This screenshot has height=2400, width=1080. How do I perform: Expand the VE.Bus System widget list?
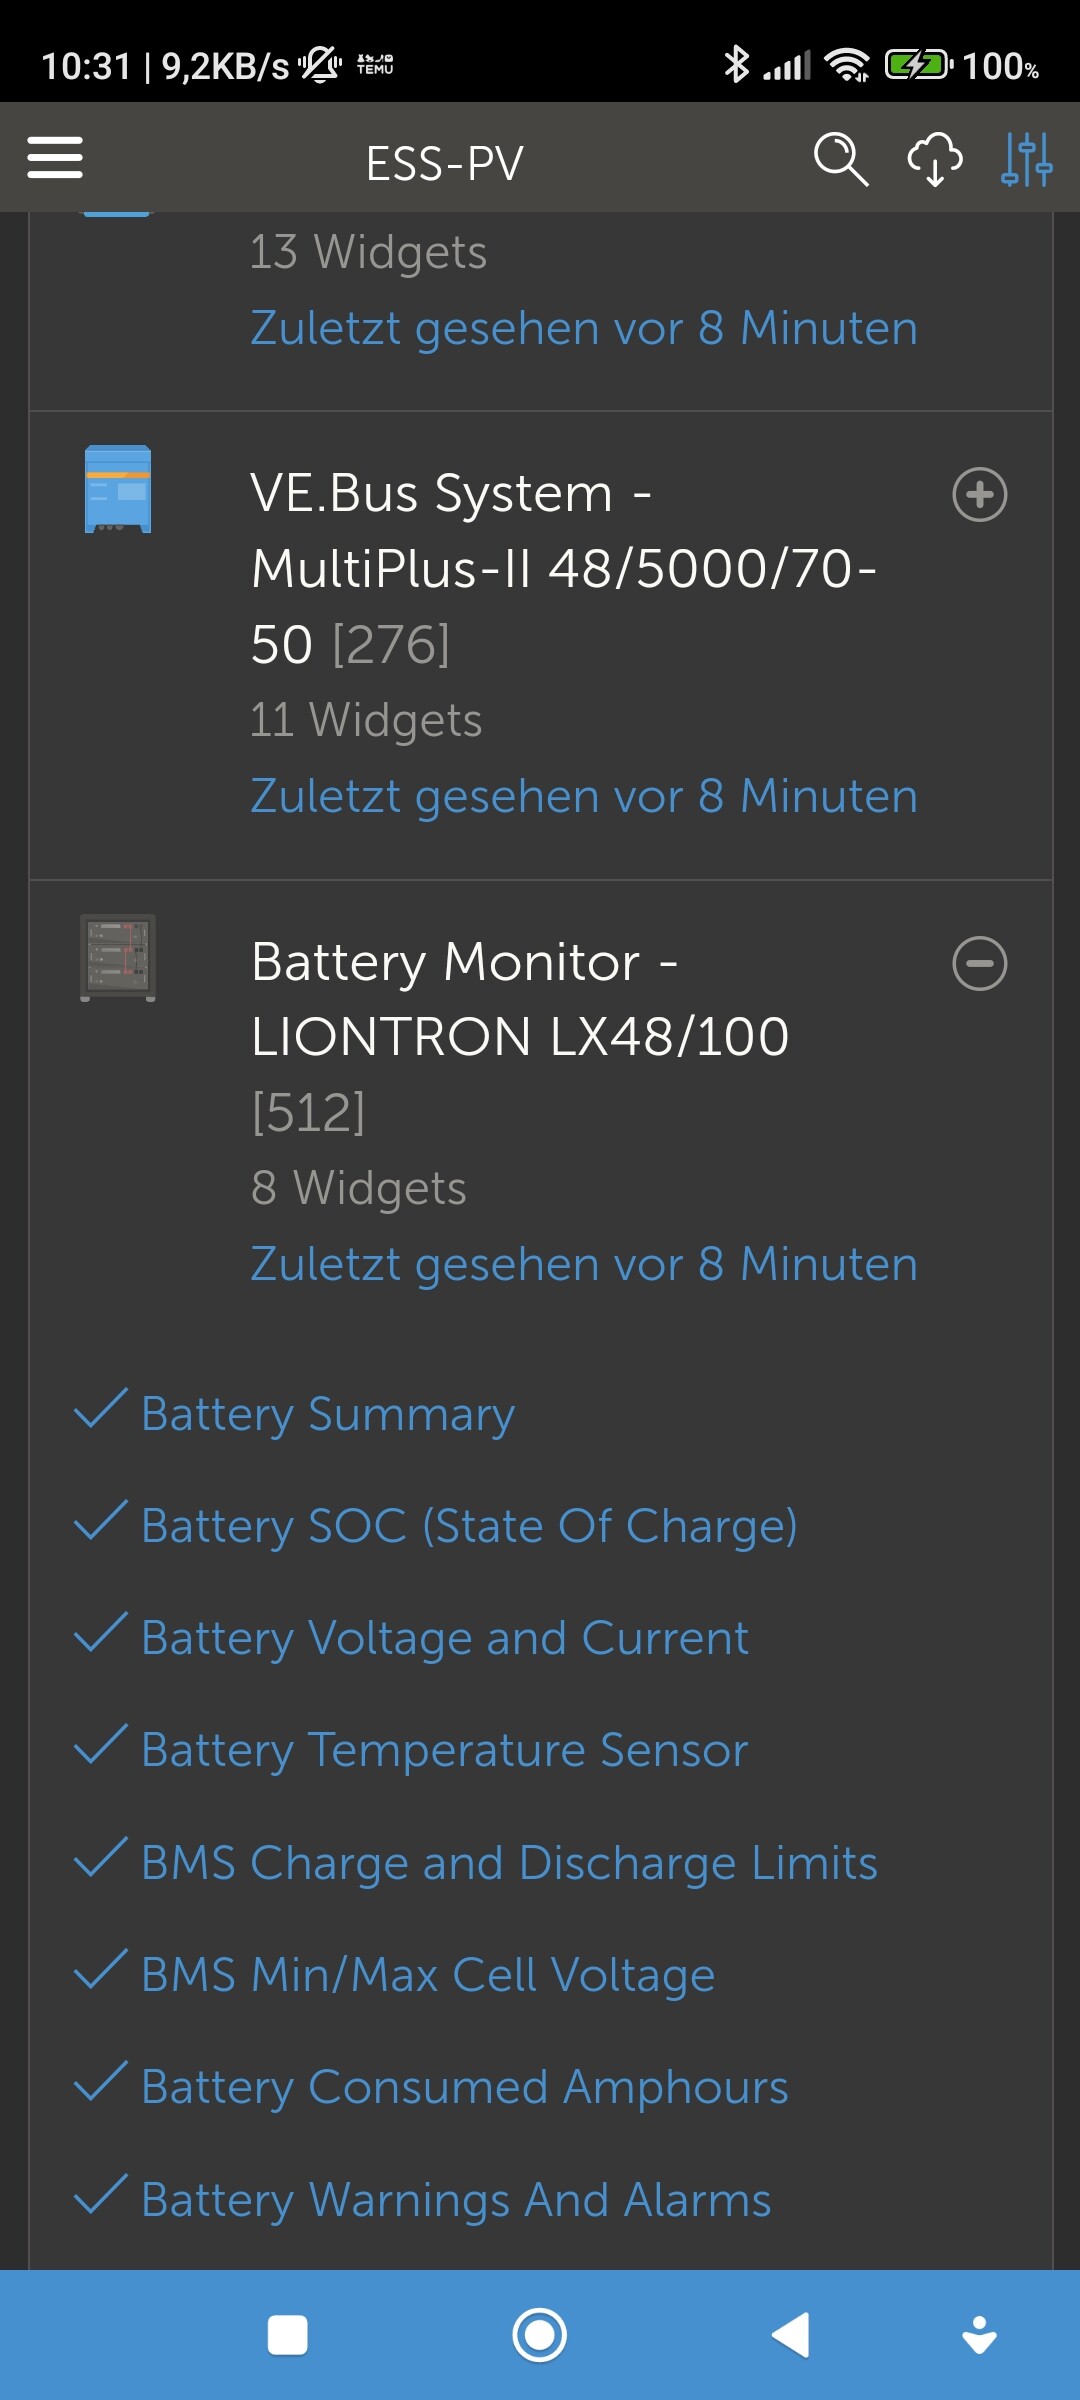(x=979, y=494)
